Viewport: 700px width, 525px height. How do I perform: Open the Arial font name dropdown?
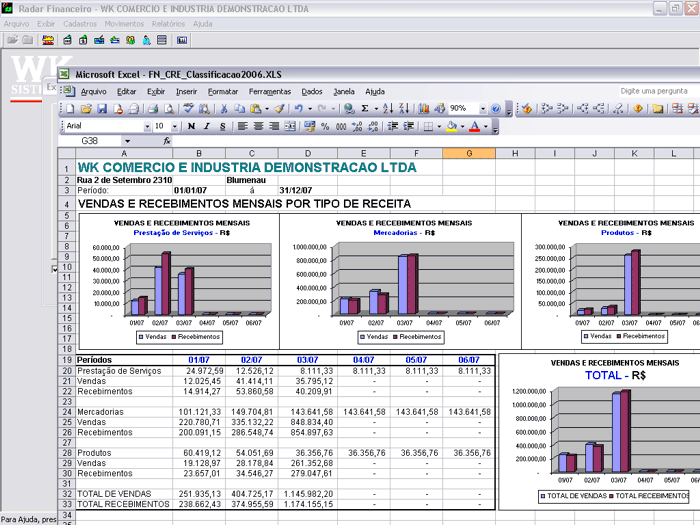point(146,127)
